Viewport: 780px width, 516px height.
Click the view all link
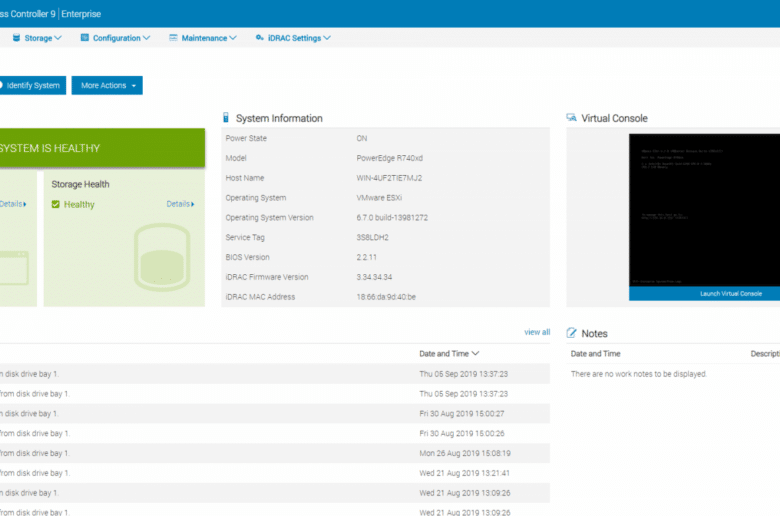pos(537,332)
